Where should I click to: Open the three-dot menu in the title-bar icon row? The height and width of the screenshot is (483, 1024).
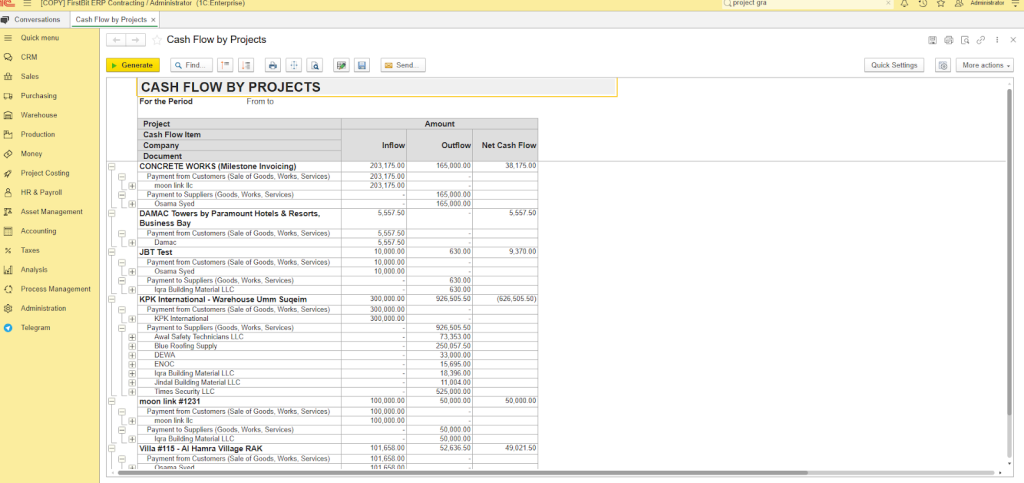(x=997, y=40)
